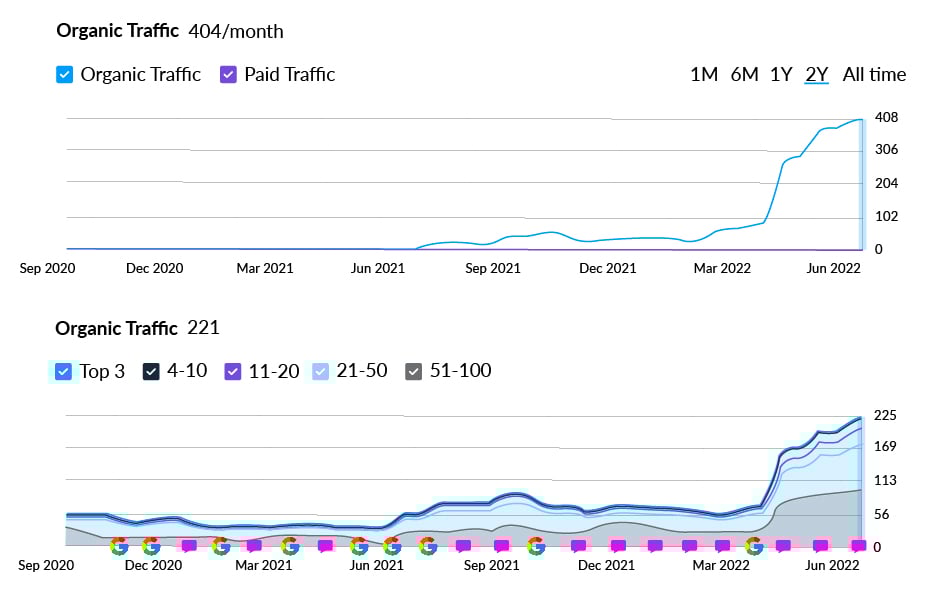Toggle the Paid Traffic checkbox
Viewport: 942px width, 612px height.
228,74
